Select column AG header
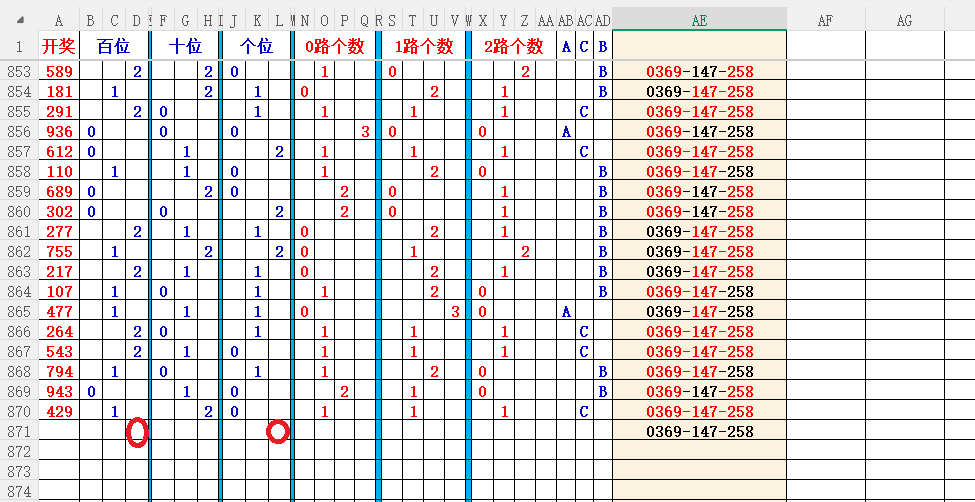This screenshot has height=502, width=975. (904, 21)
